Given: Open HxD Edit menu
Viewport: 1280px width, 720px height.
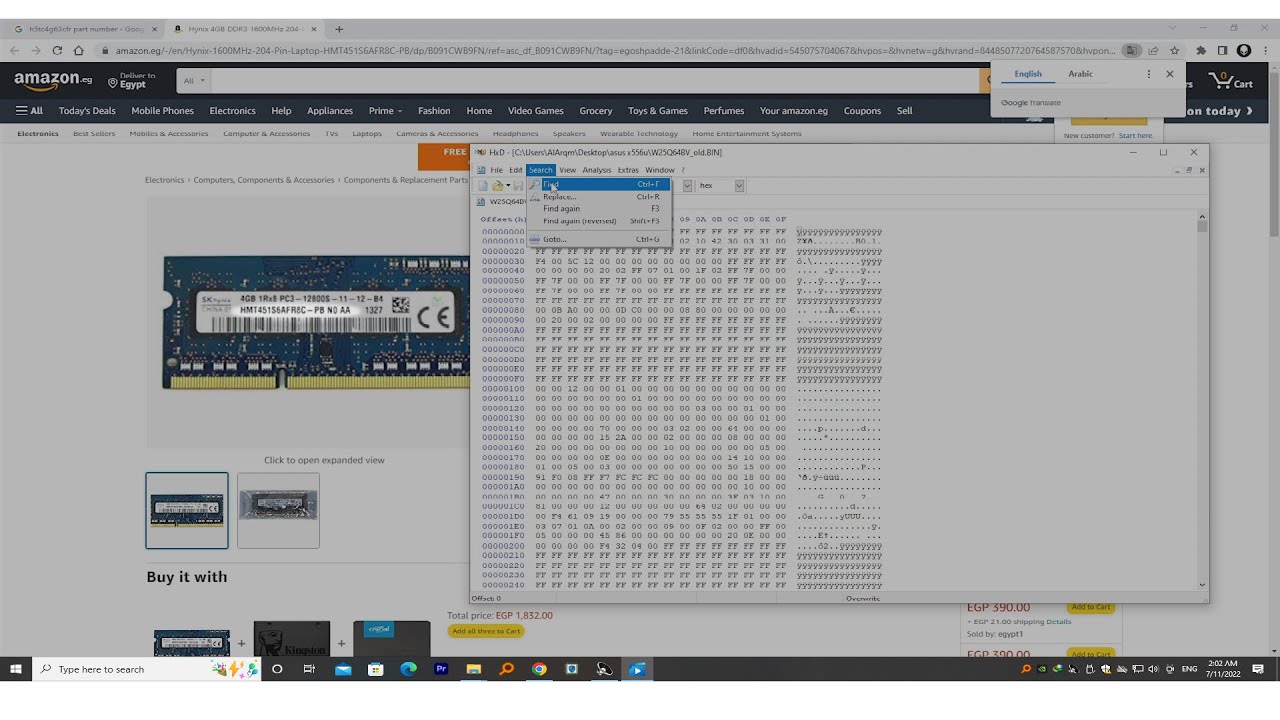Looking at the screenshot, I should click(x=516, y=170).
